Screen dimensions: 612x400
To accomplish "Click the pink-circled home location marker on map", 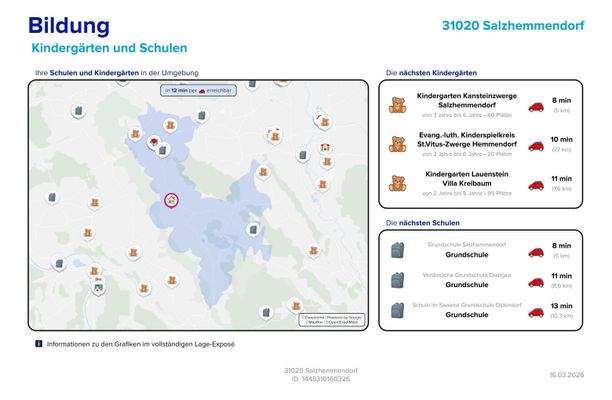I will click(x=171, y=201).
